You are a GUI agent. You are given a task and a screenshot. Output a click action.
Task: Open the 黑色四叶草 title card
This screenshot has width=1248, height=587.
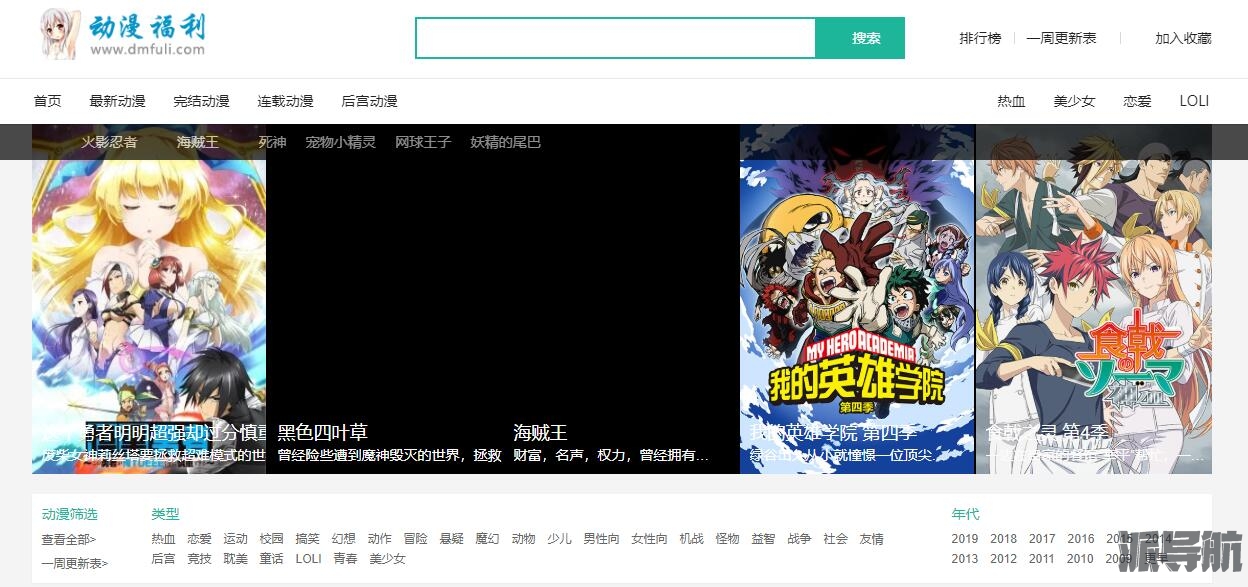coord(322,432)
